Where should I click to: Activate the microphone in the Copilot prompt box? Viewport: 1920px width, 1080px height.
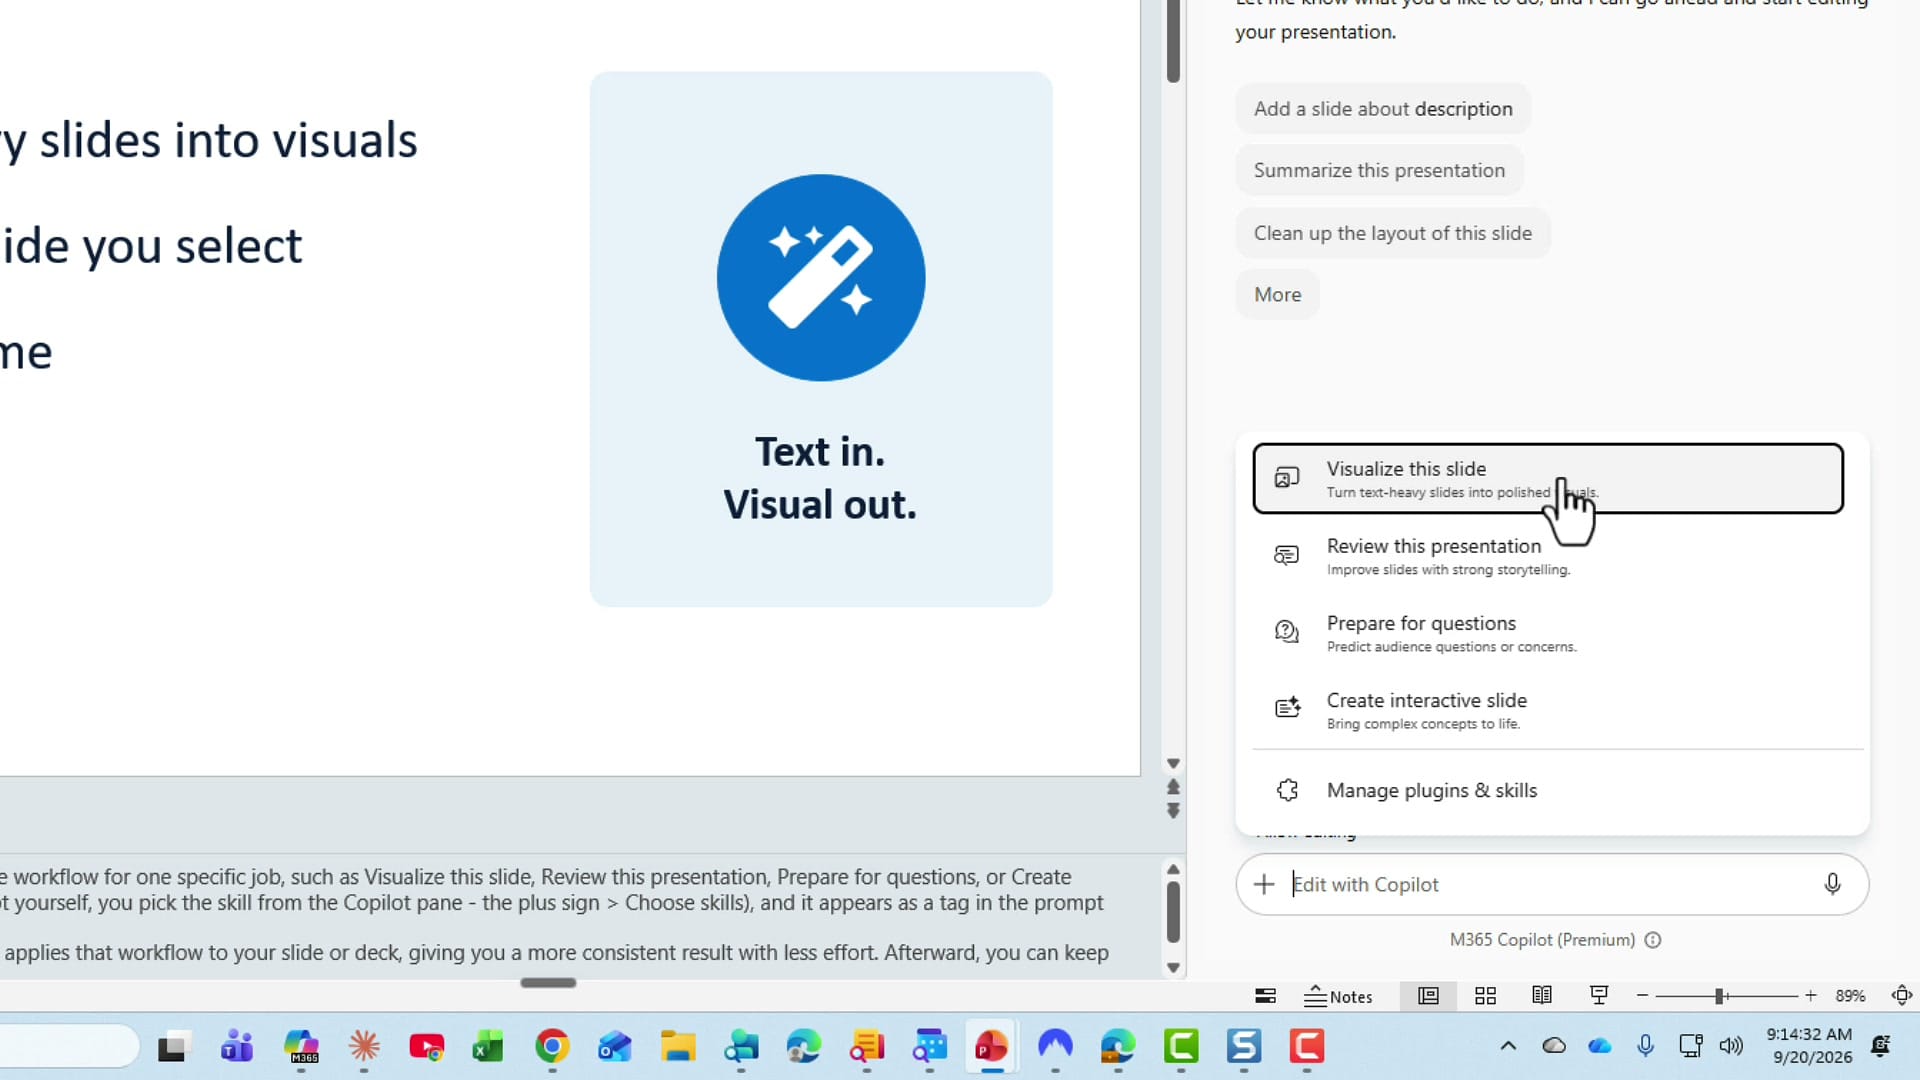[1832, 884]
